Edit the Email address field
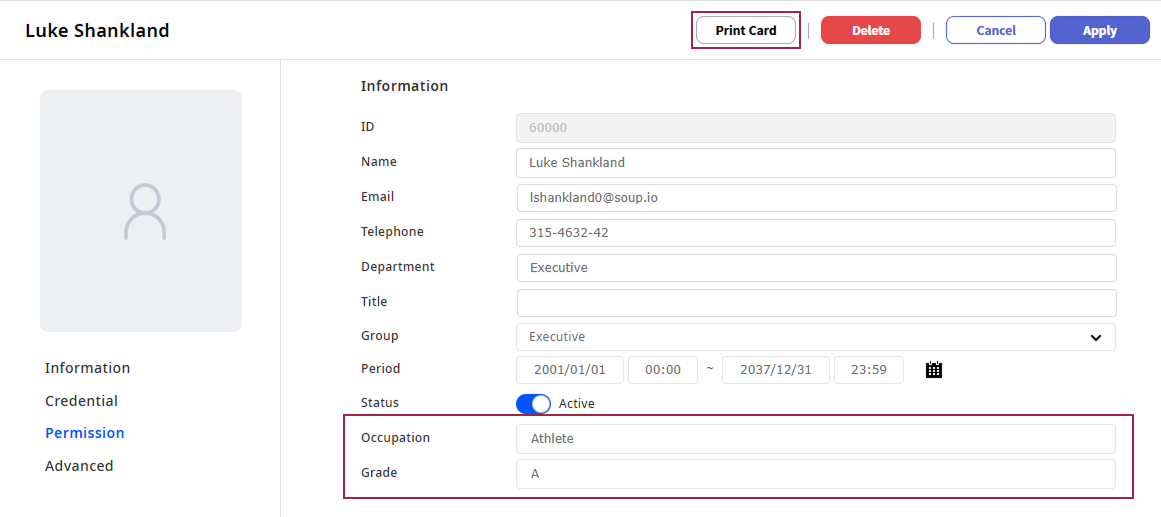Screen dimensions: 1161x517 coord(815,198)
